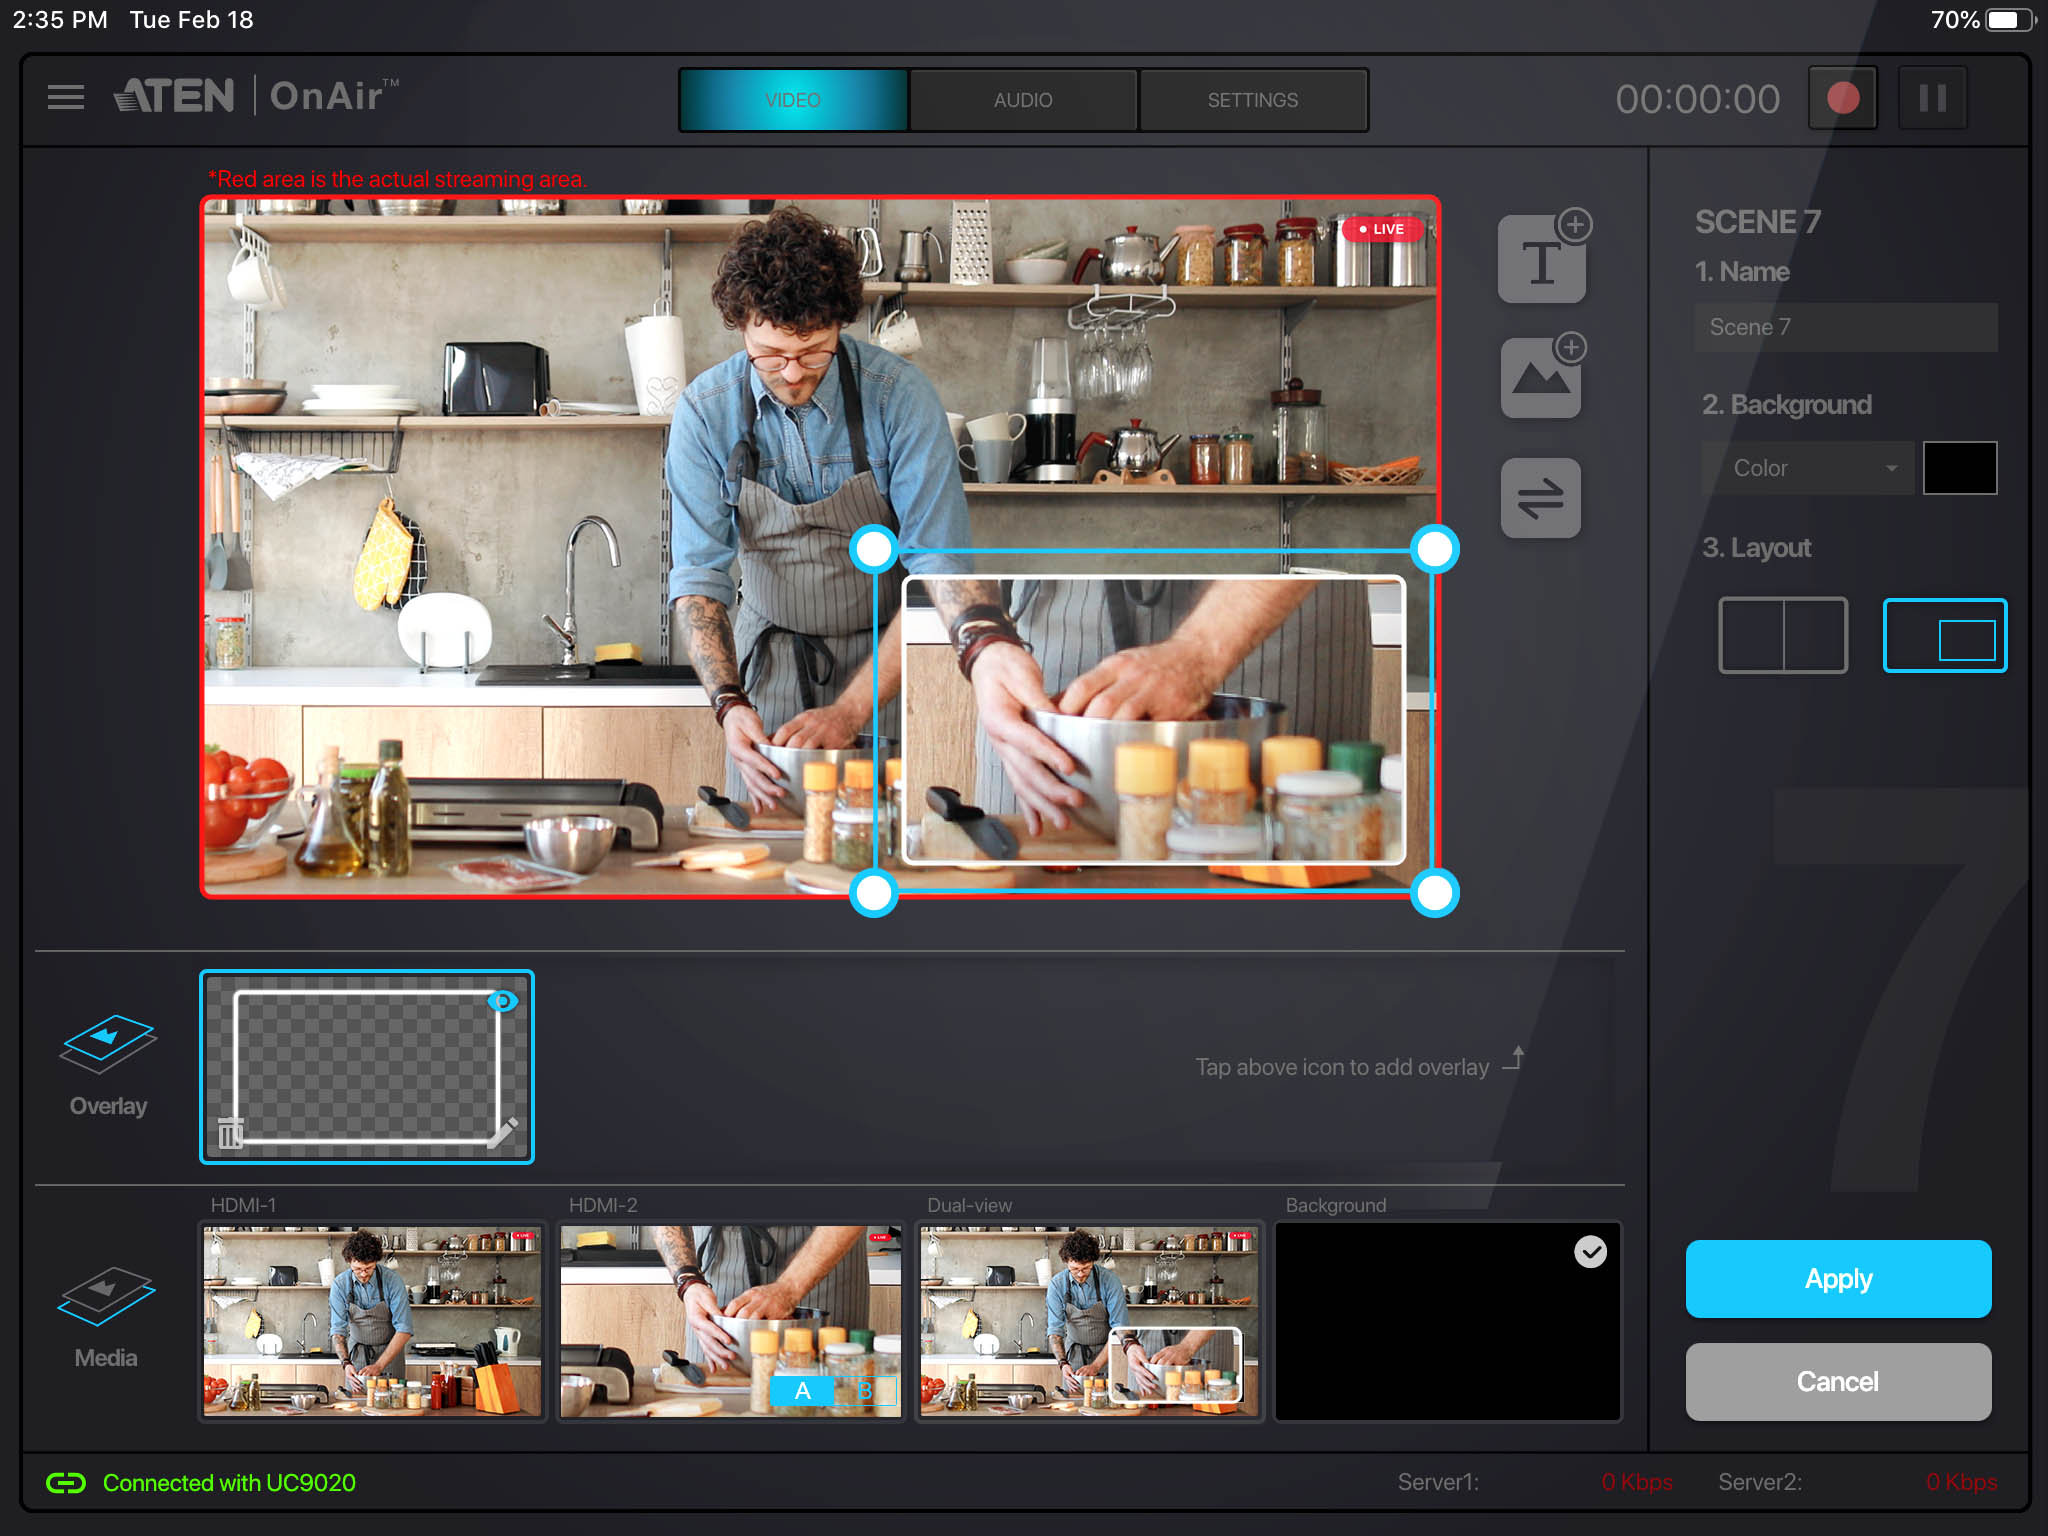Toggle overlay visibility eye icon
Image resolution: width=2048 pixels, height=1536 pixels.
click(x=503, y=1001)
